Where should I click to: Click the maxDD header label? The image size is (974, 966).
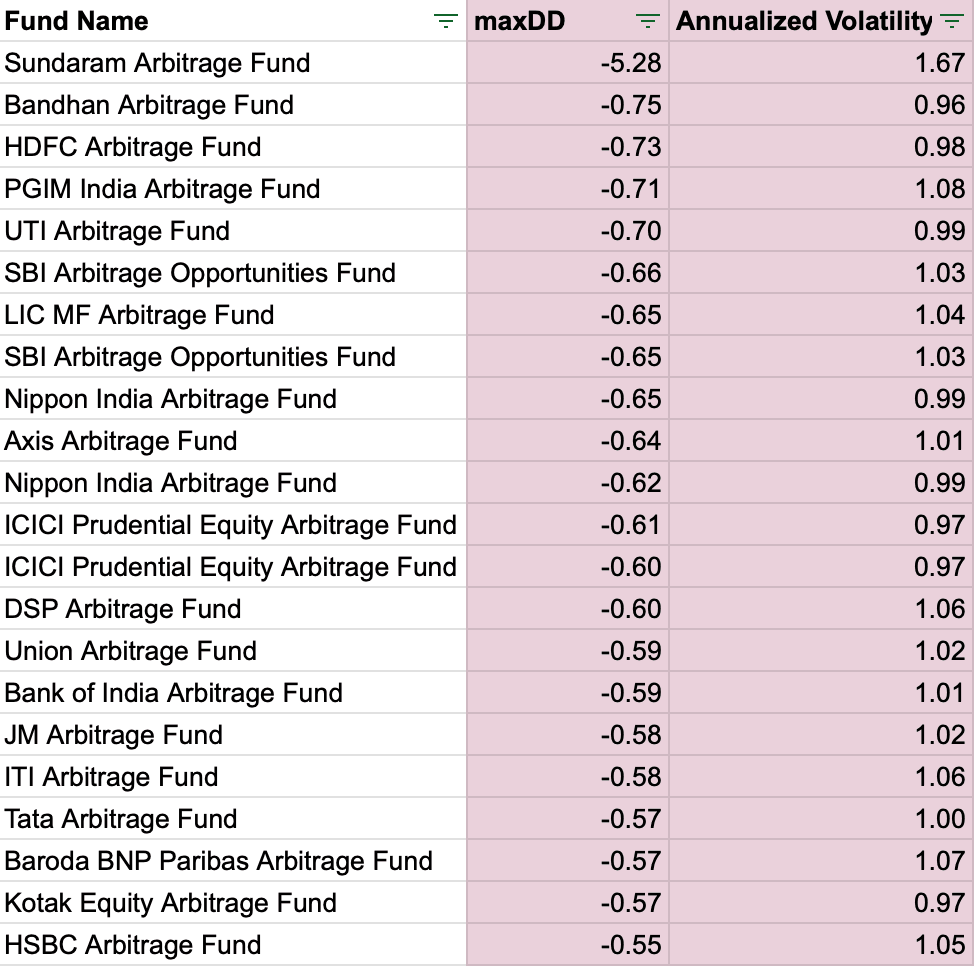tap(519, 21)
